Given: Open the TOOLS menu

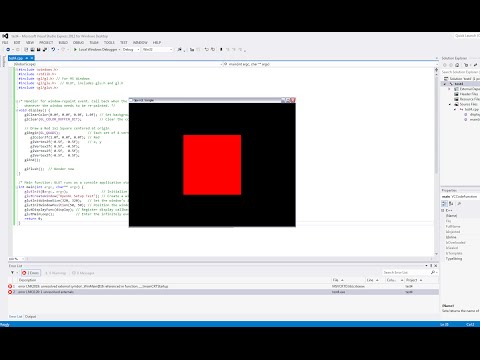Looking at the screenshot, I should tap(109, 43).
